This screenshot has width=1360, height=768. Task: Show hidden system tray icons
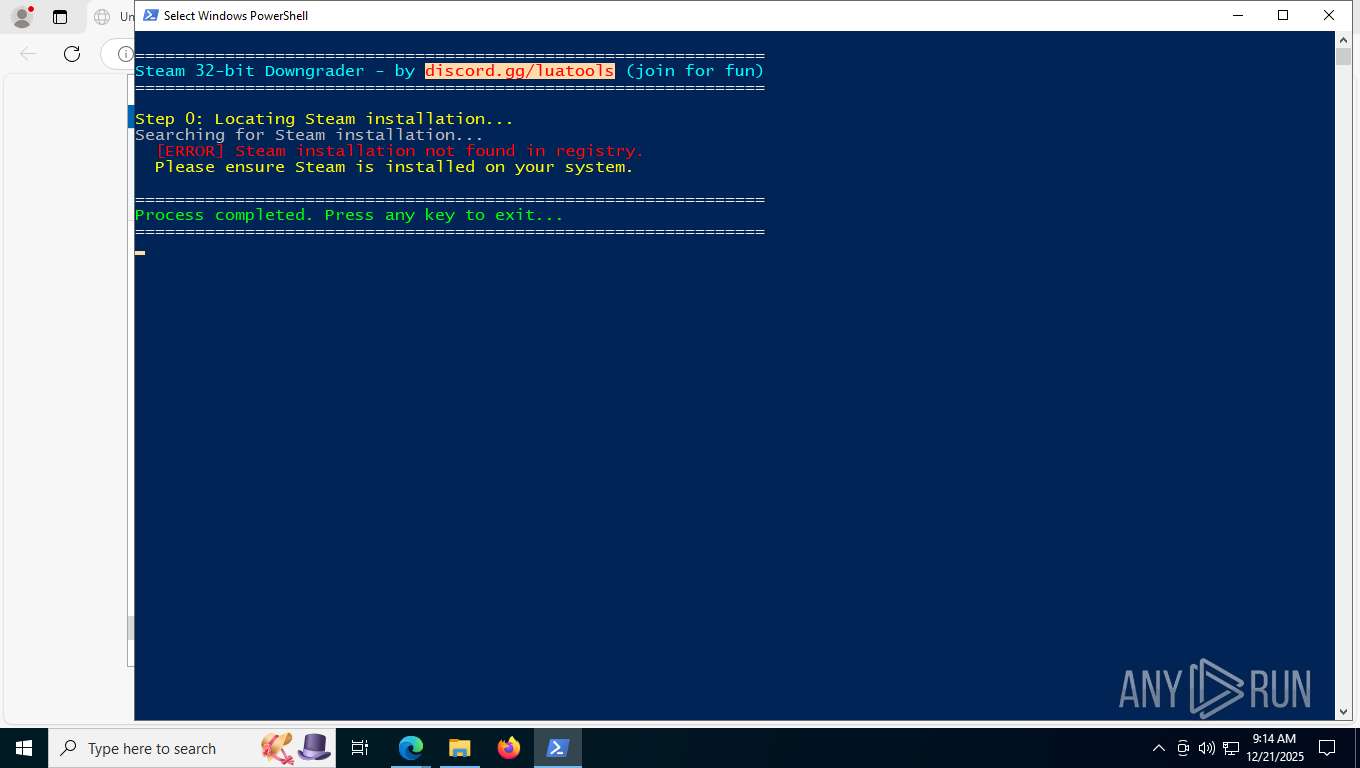pos(1159,748)
